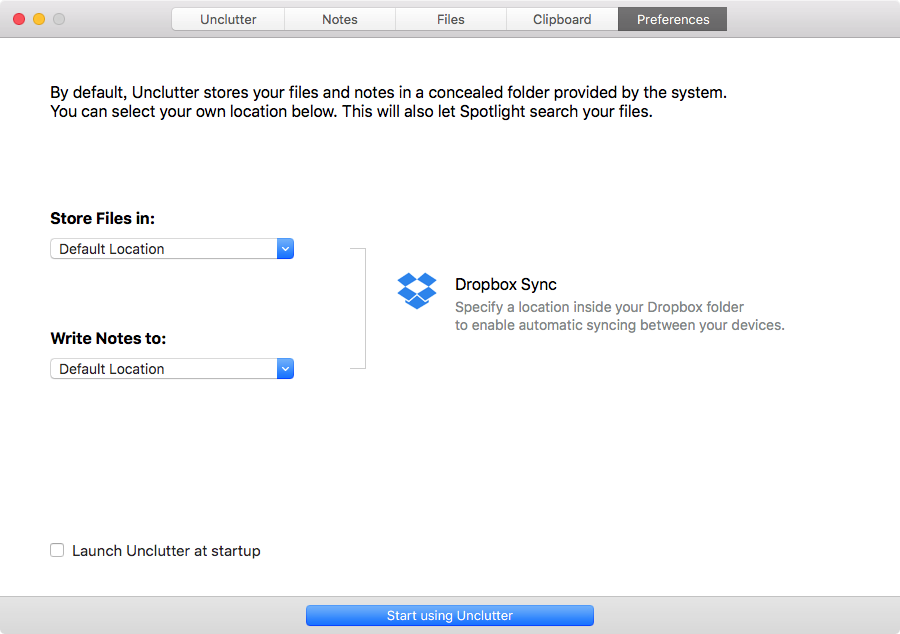This screenshot has height=634, width=900.
Task: Open the Notes tab
Action: pos(340,19)
